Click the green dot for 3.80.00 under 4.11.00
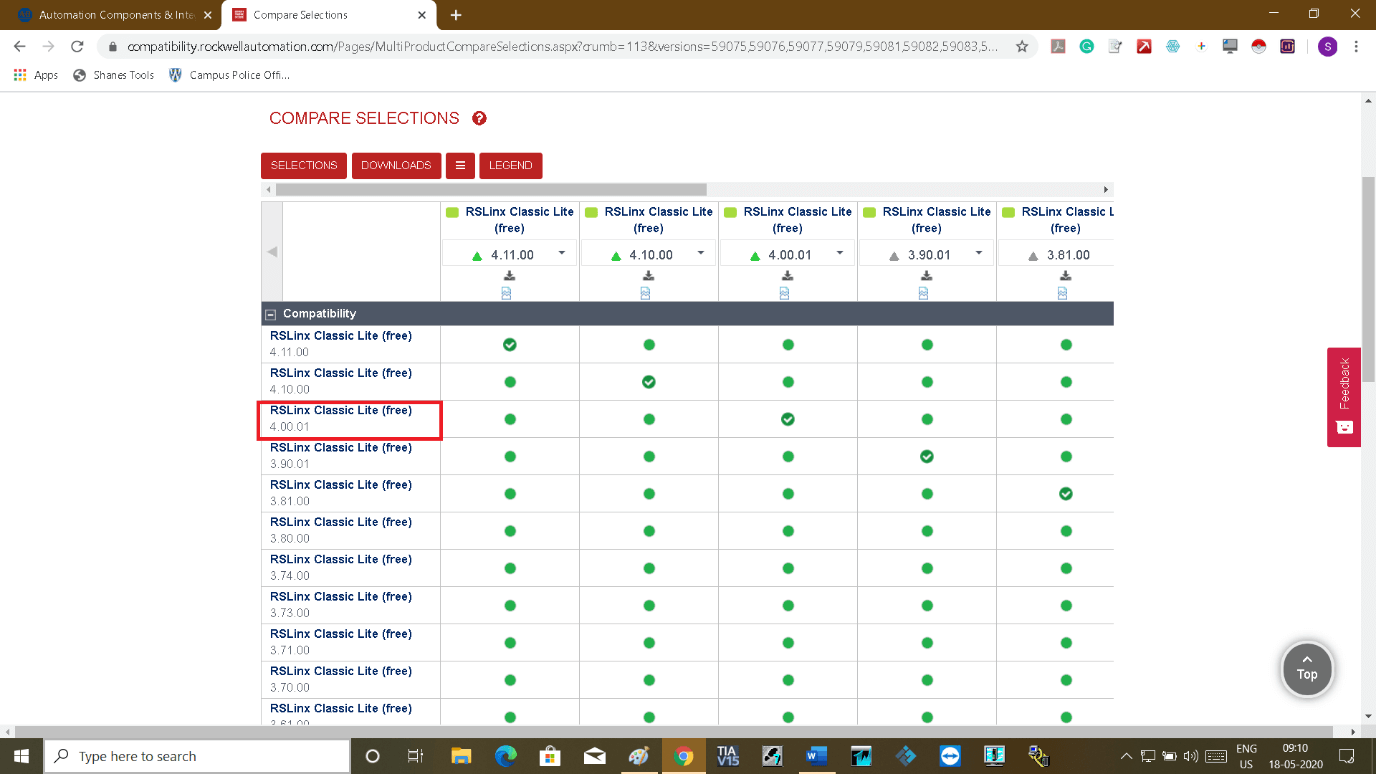The width and height of the screenshot is (1376, 774). pos(510,531)
